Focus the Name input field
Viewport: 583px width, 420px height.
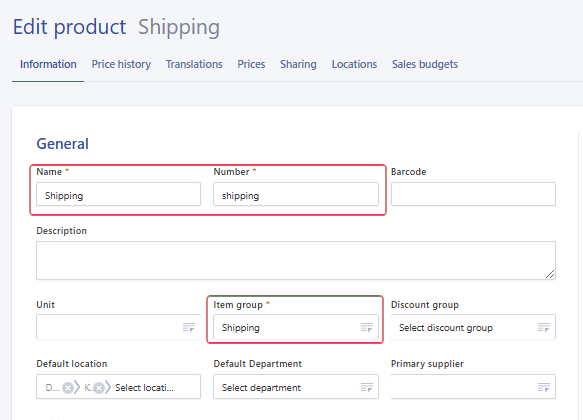click(118, 194)
